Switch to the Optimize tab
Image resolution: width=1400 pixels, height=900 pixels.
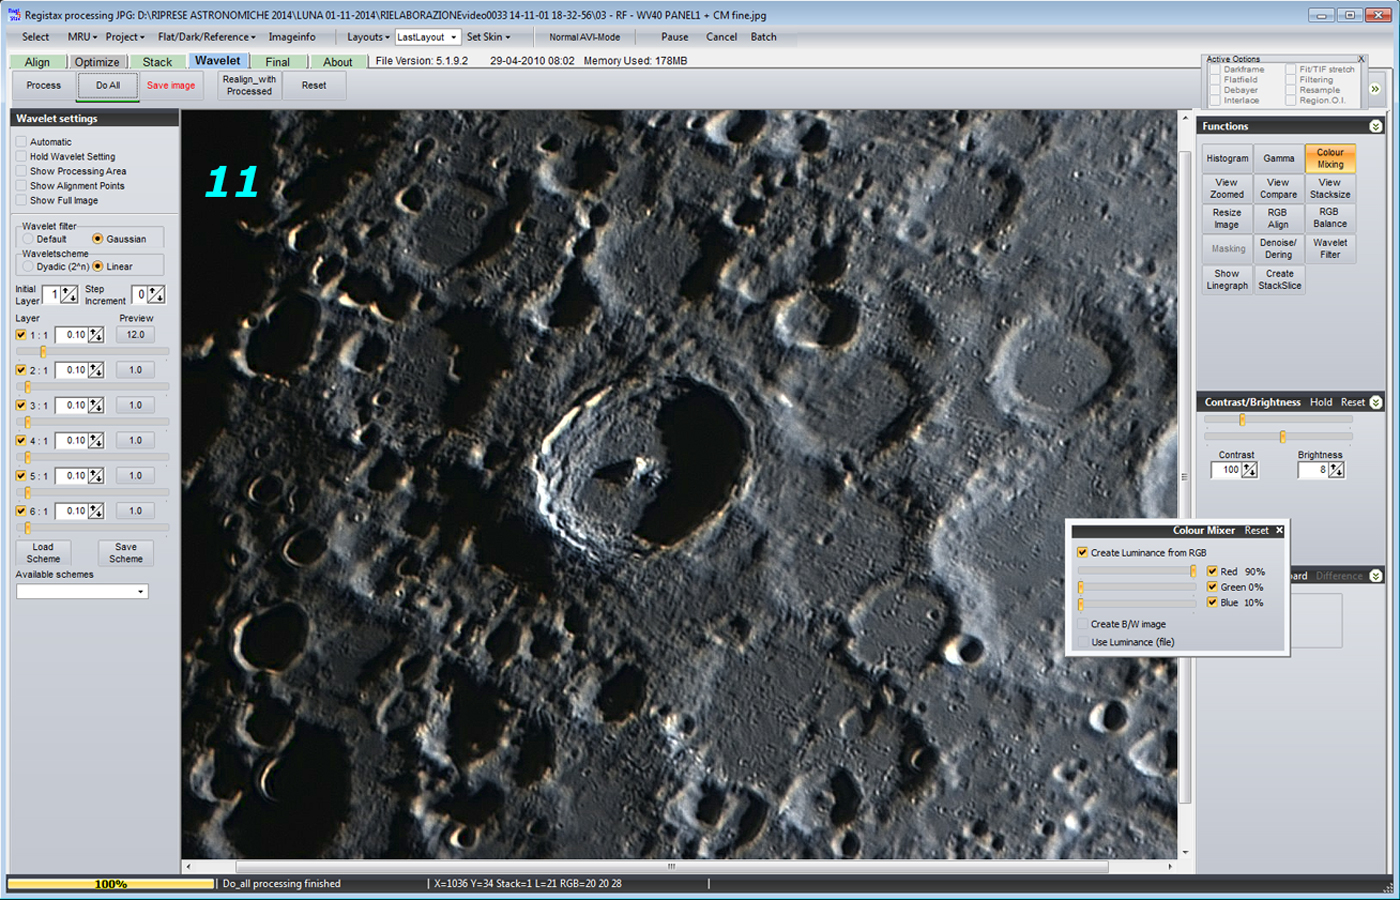[97, 62]
